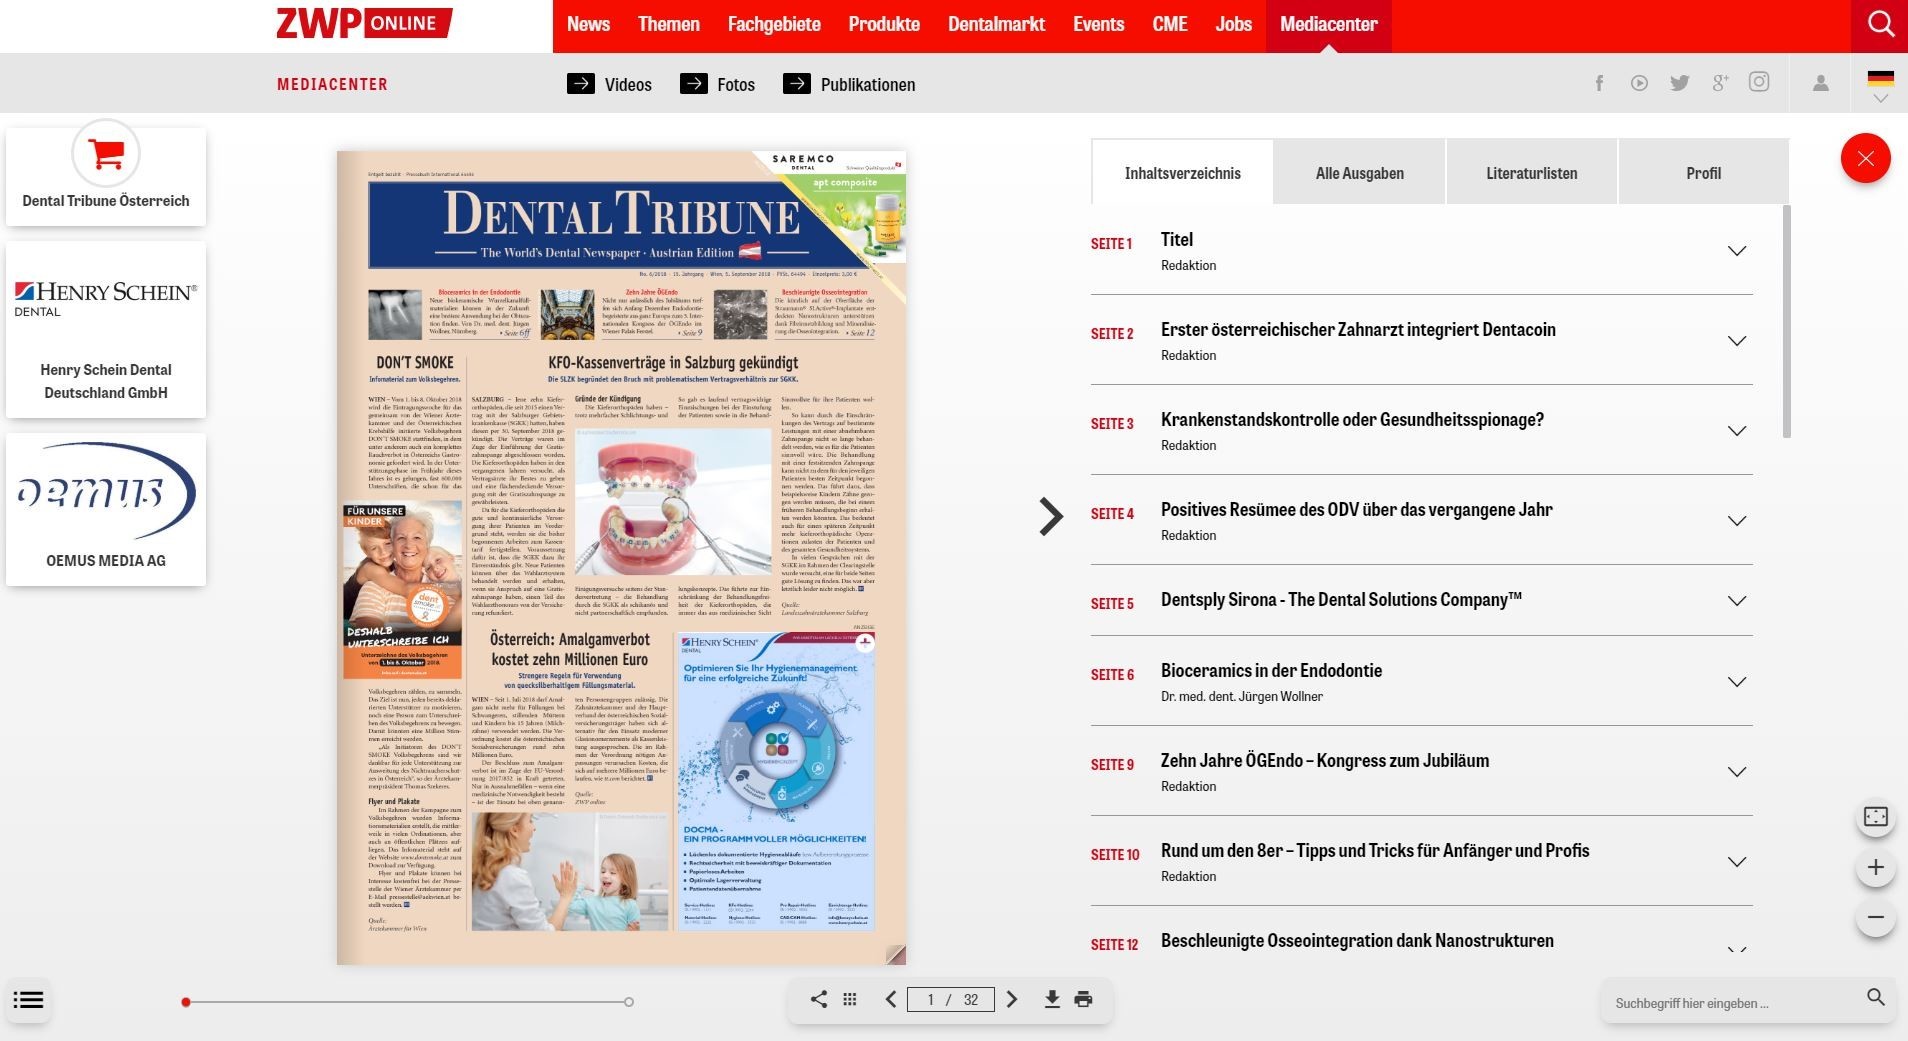
Task: Expand the Seite 2 Dentacoin entry
Action: click(x=1737, y=341)
